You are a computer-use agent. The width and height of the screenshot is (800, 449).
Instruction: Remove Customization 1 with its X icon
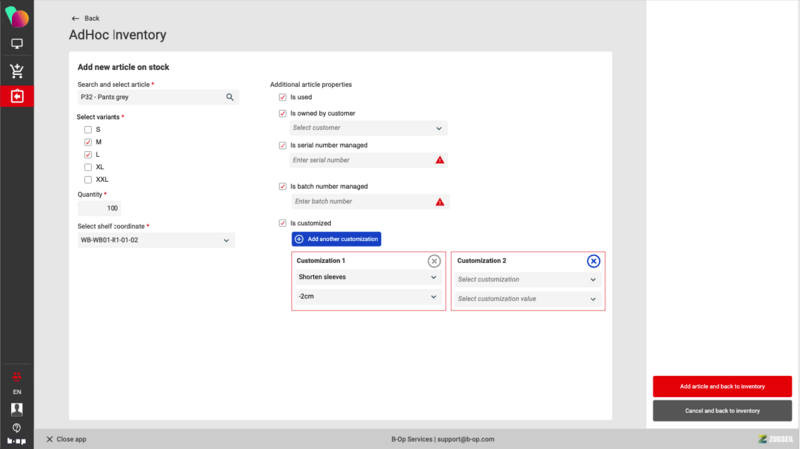pos(434,261)
